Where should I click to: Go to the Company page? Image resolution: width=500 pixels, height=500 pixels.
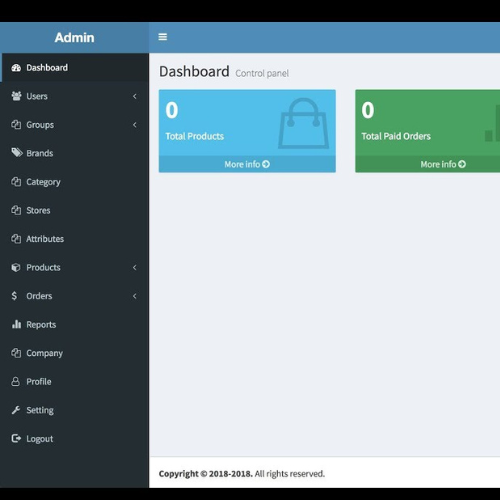coord(74,353)
